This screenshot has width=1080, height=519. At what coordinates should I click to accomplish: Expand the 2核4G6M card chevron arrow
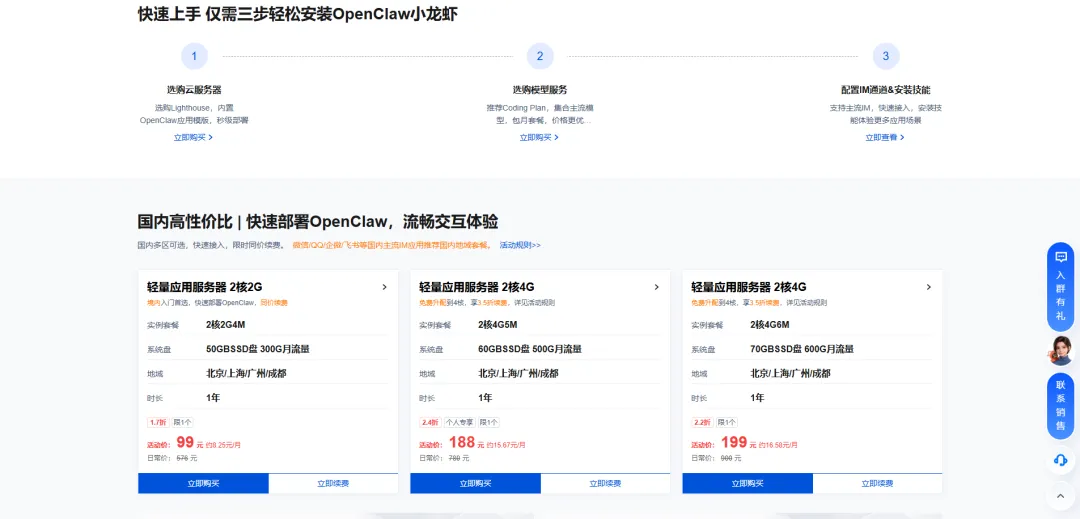[x=928, y=287]
